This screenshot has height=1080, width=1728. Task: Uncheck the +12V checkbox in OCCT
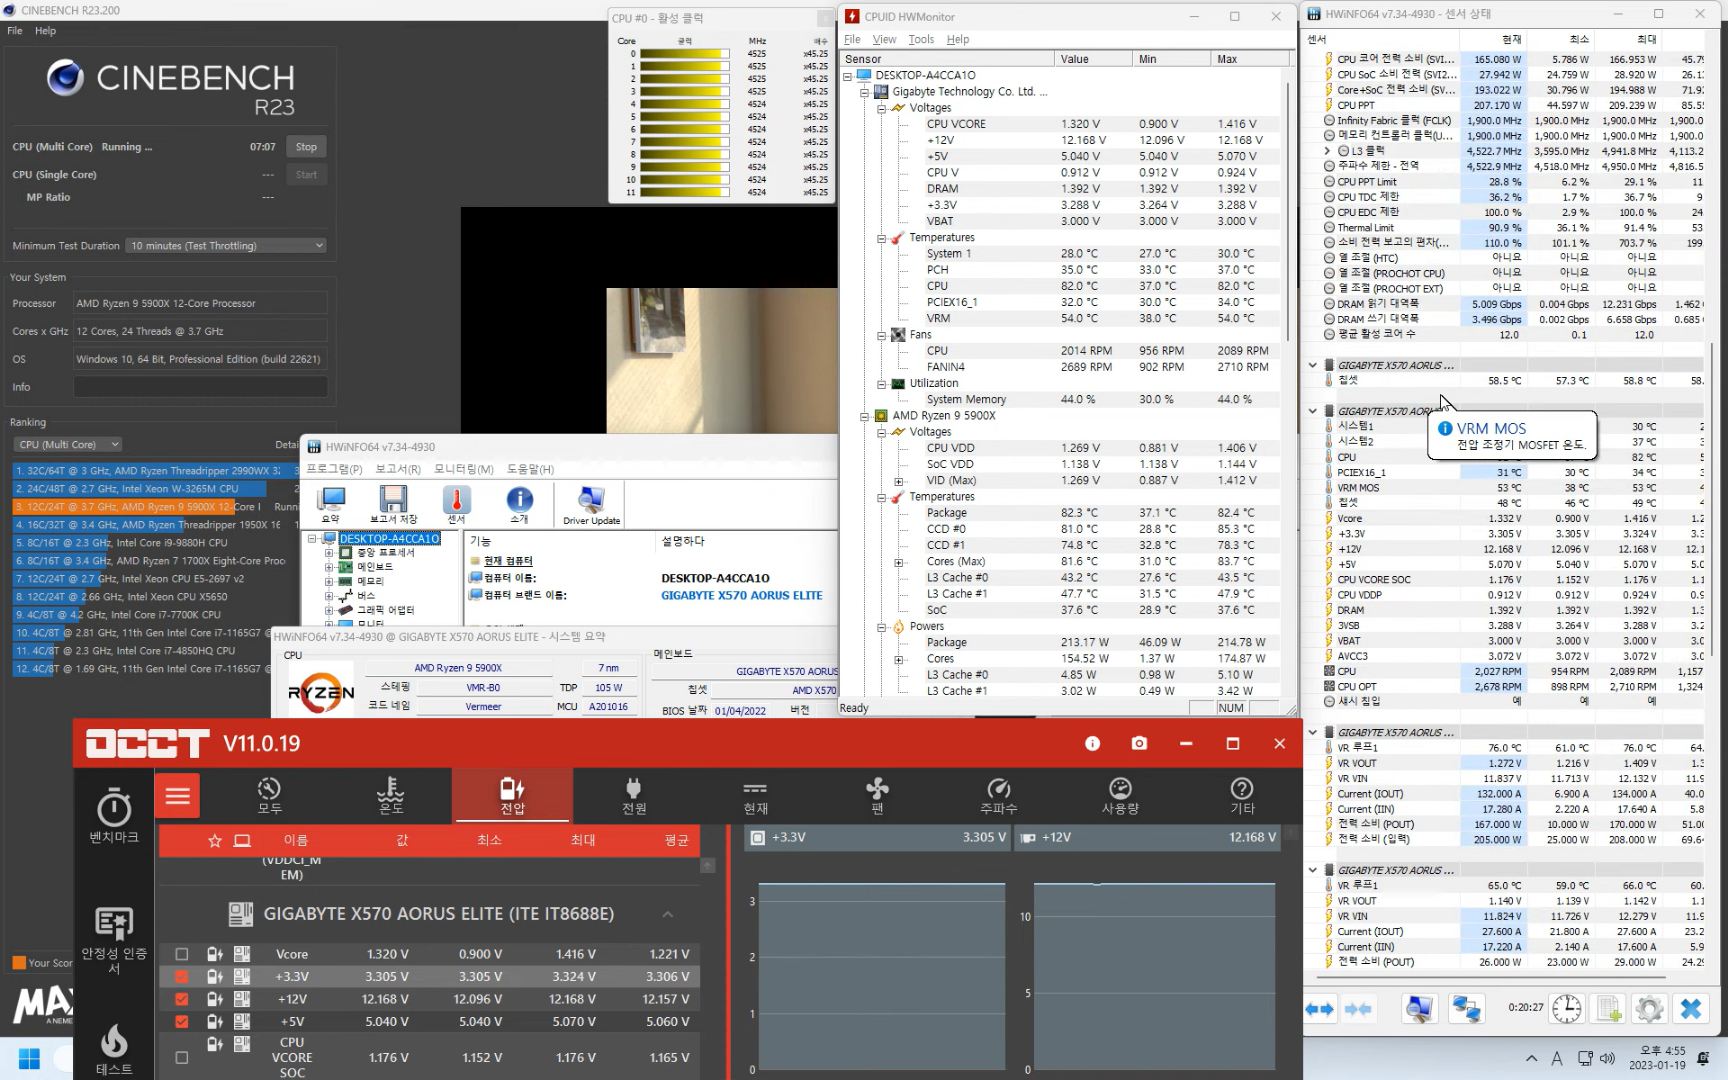click(181, 999)
